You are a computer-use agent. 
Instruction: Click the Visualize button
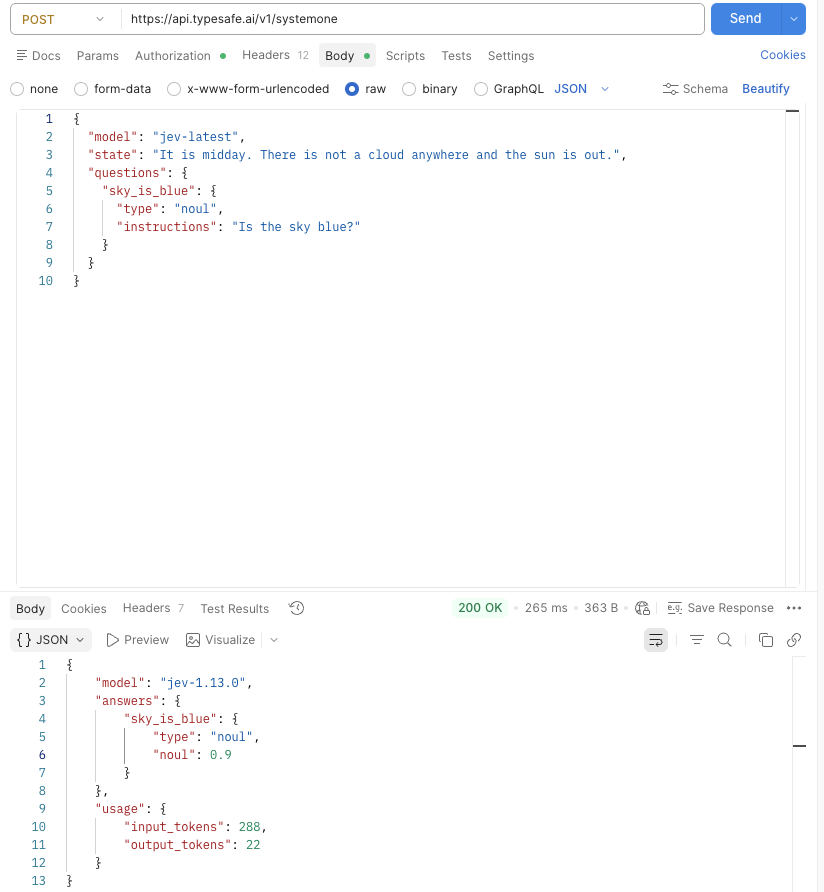click(x=220, y=640)
